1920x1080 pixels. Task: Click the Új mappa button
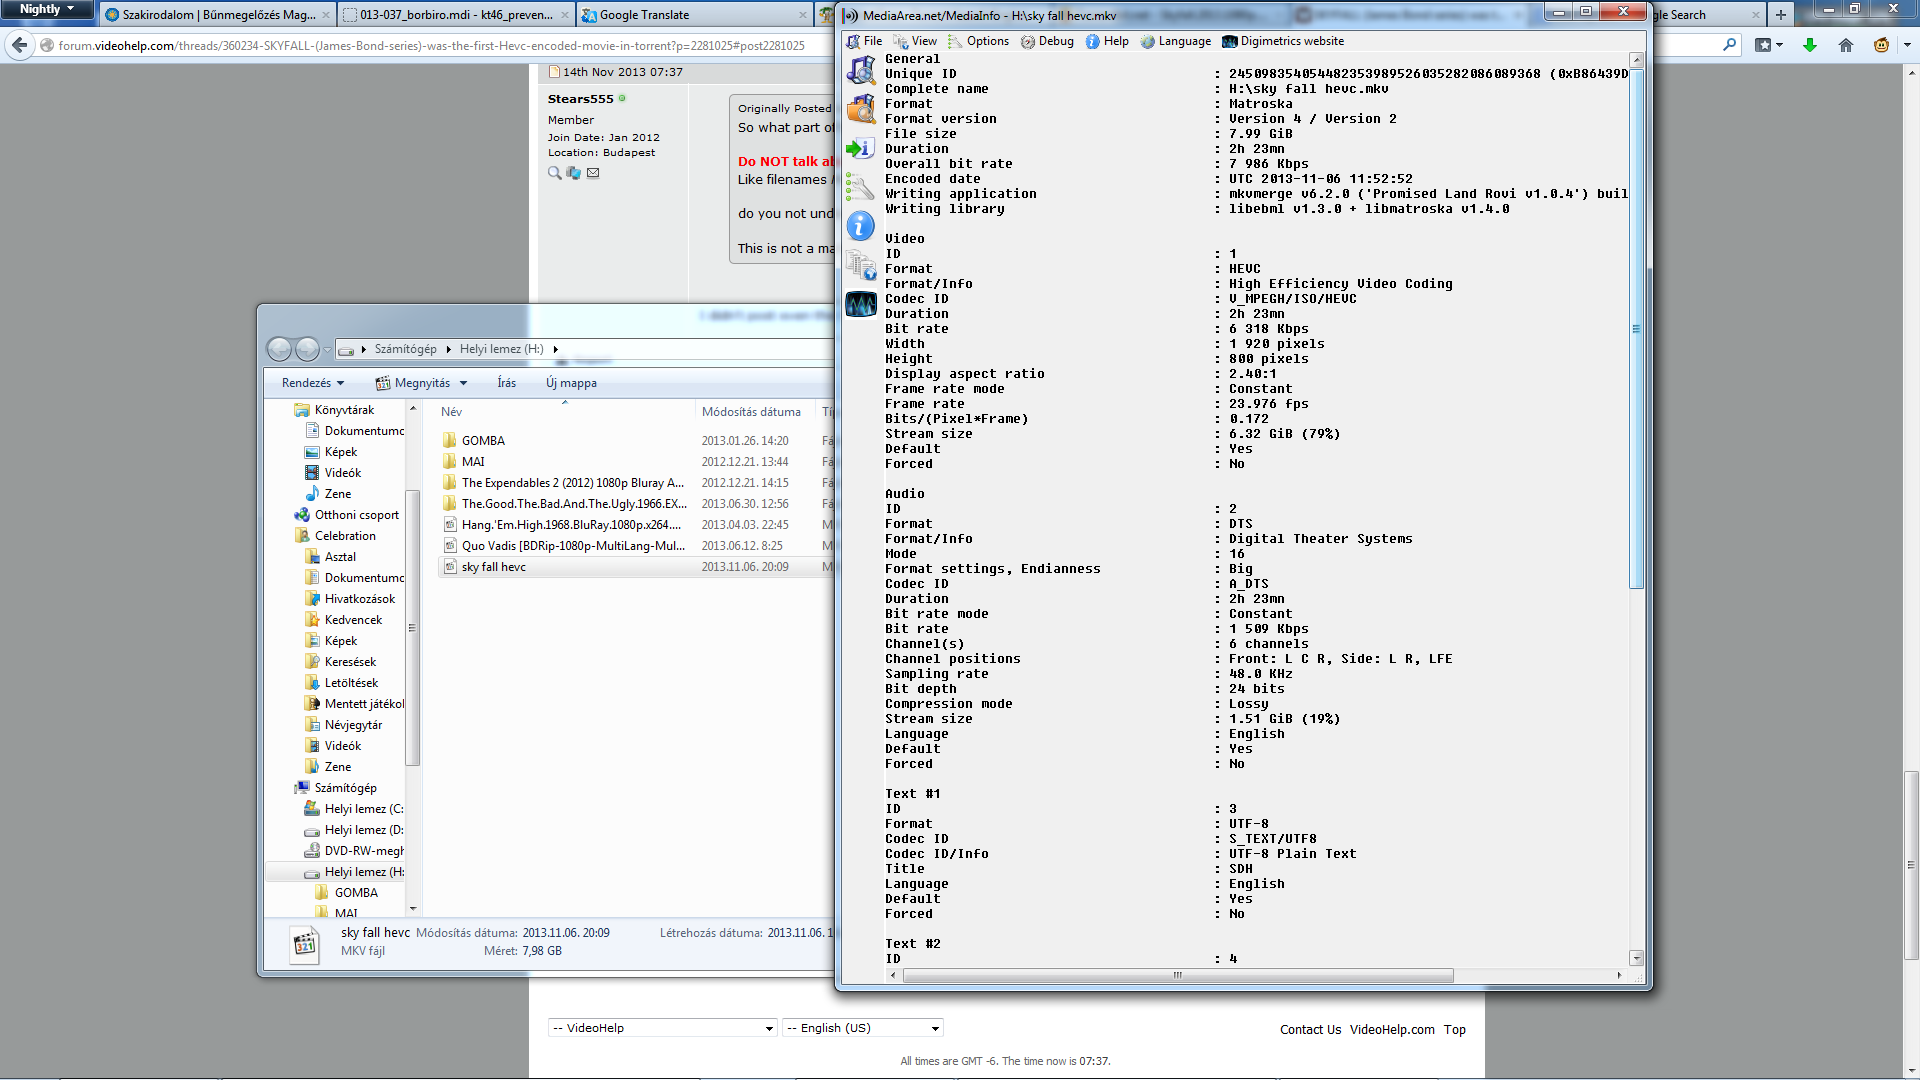coord(571,383)
